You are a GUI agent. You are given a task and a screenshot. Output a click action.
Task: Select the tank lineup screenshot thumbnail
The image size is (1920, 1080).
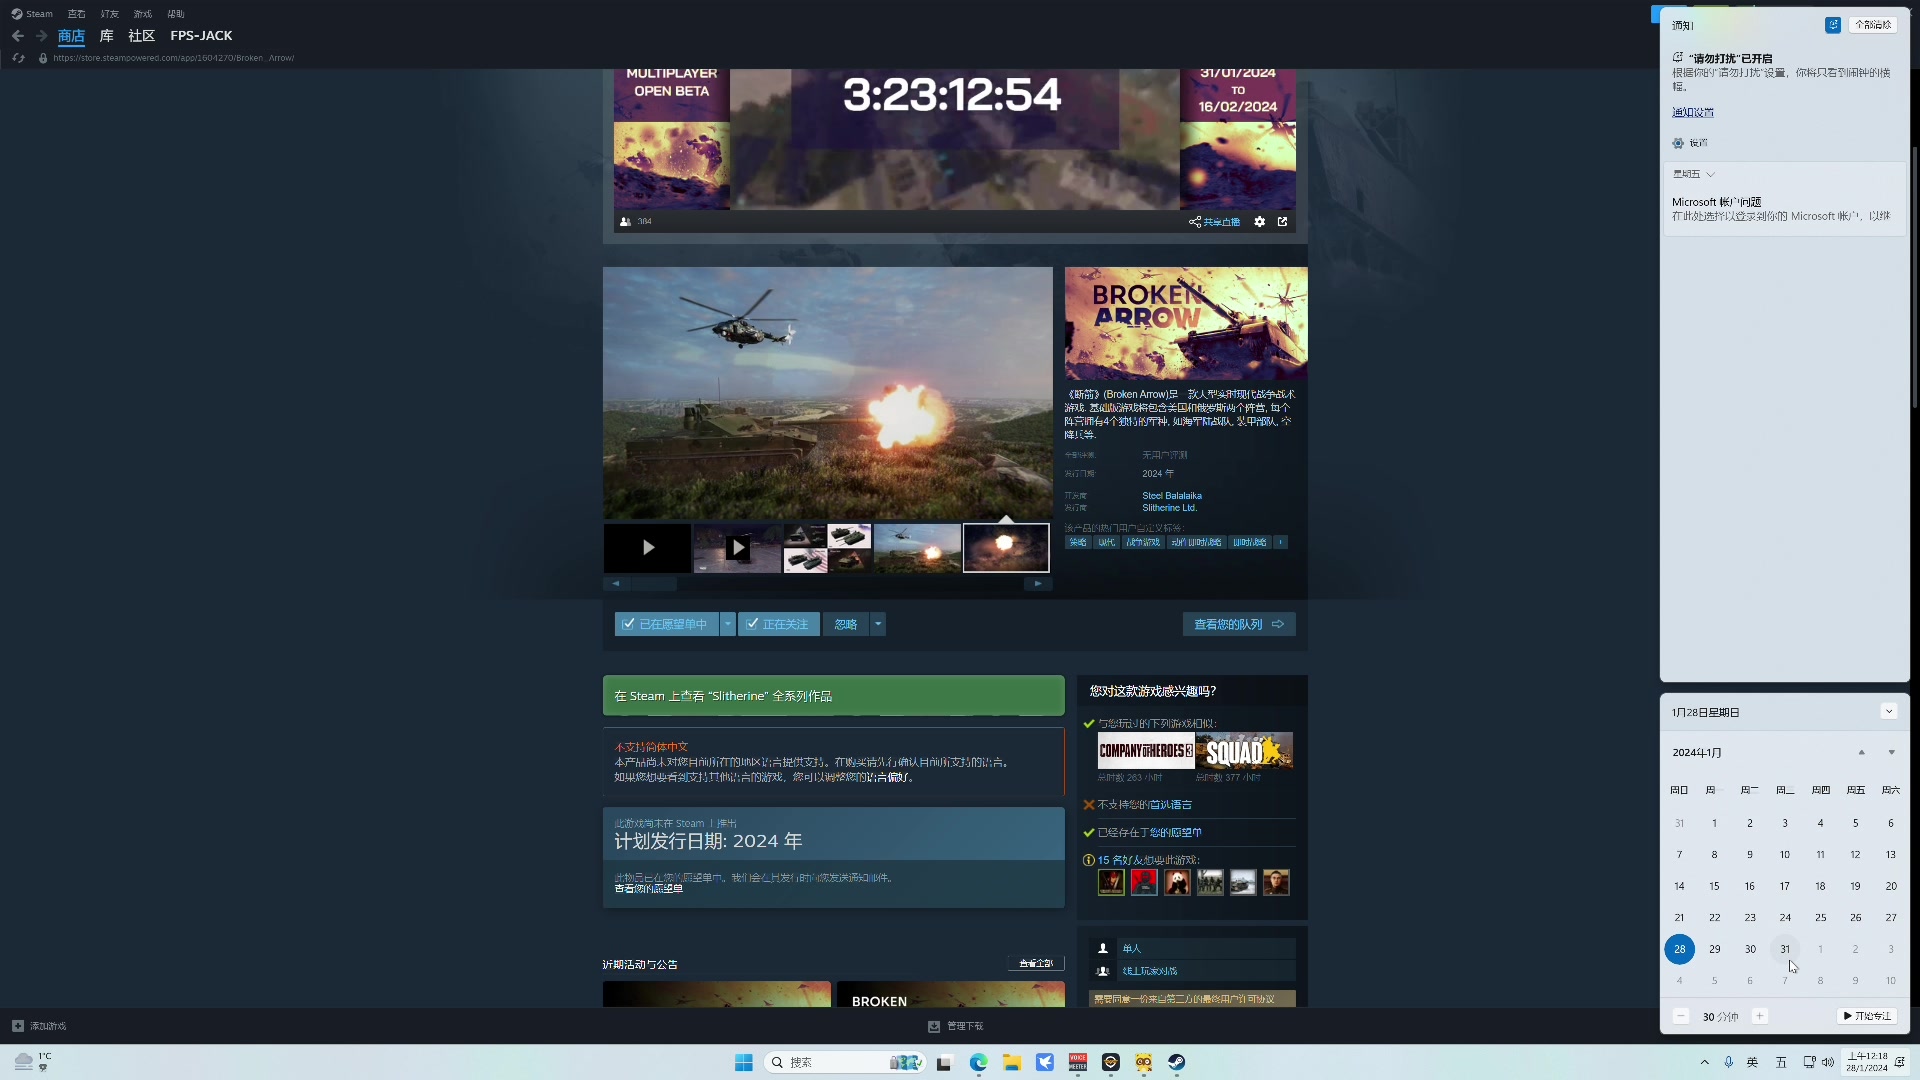pos(827,548)
